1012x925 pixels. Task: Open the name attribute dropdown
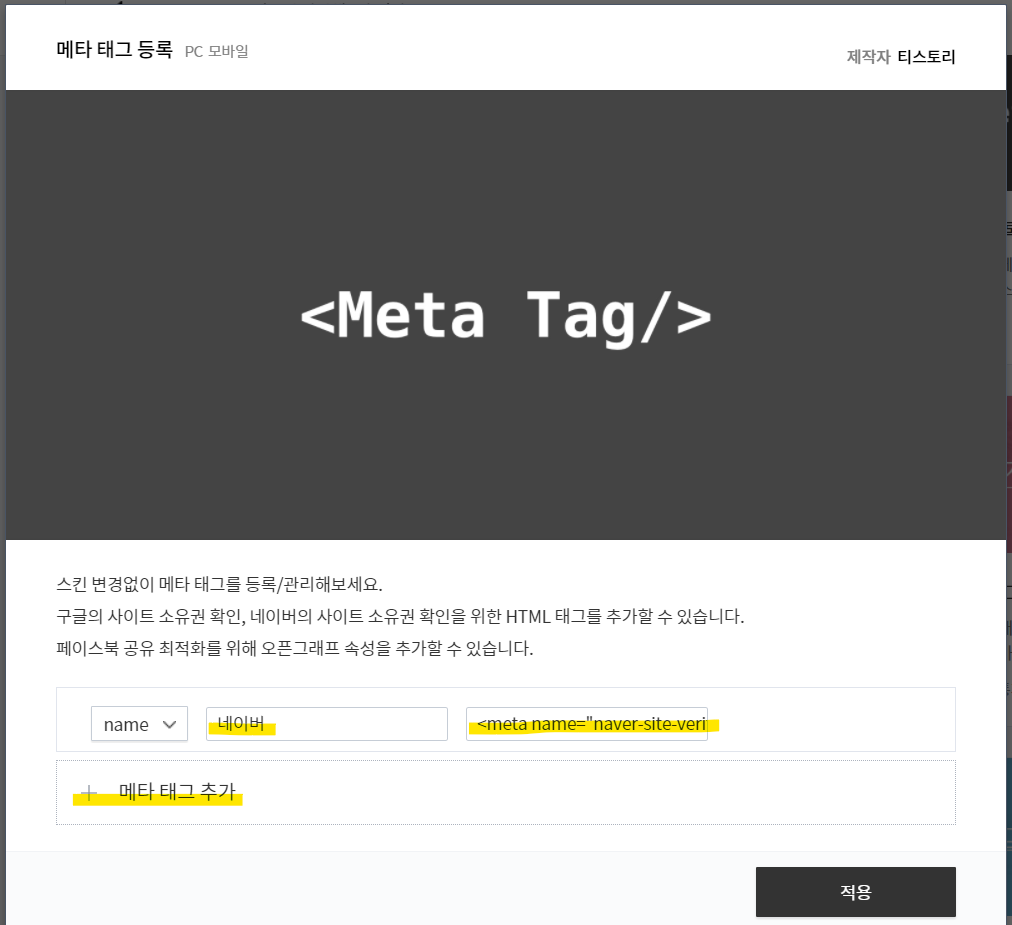click(x=139, y=724)
